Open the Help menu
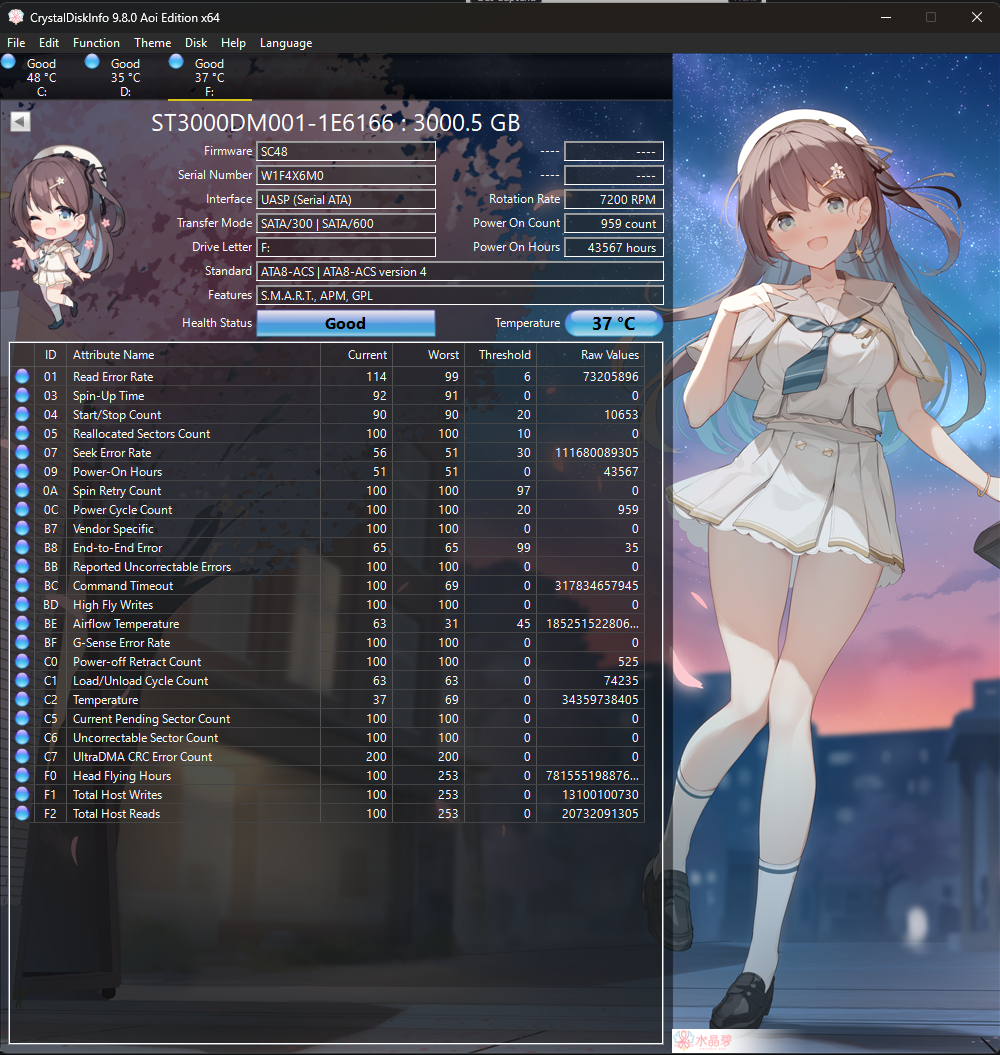Viewport: 1000px width, 1055px height. [x=234, y=42]
